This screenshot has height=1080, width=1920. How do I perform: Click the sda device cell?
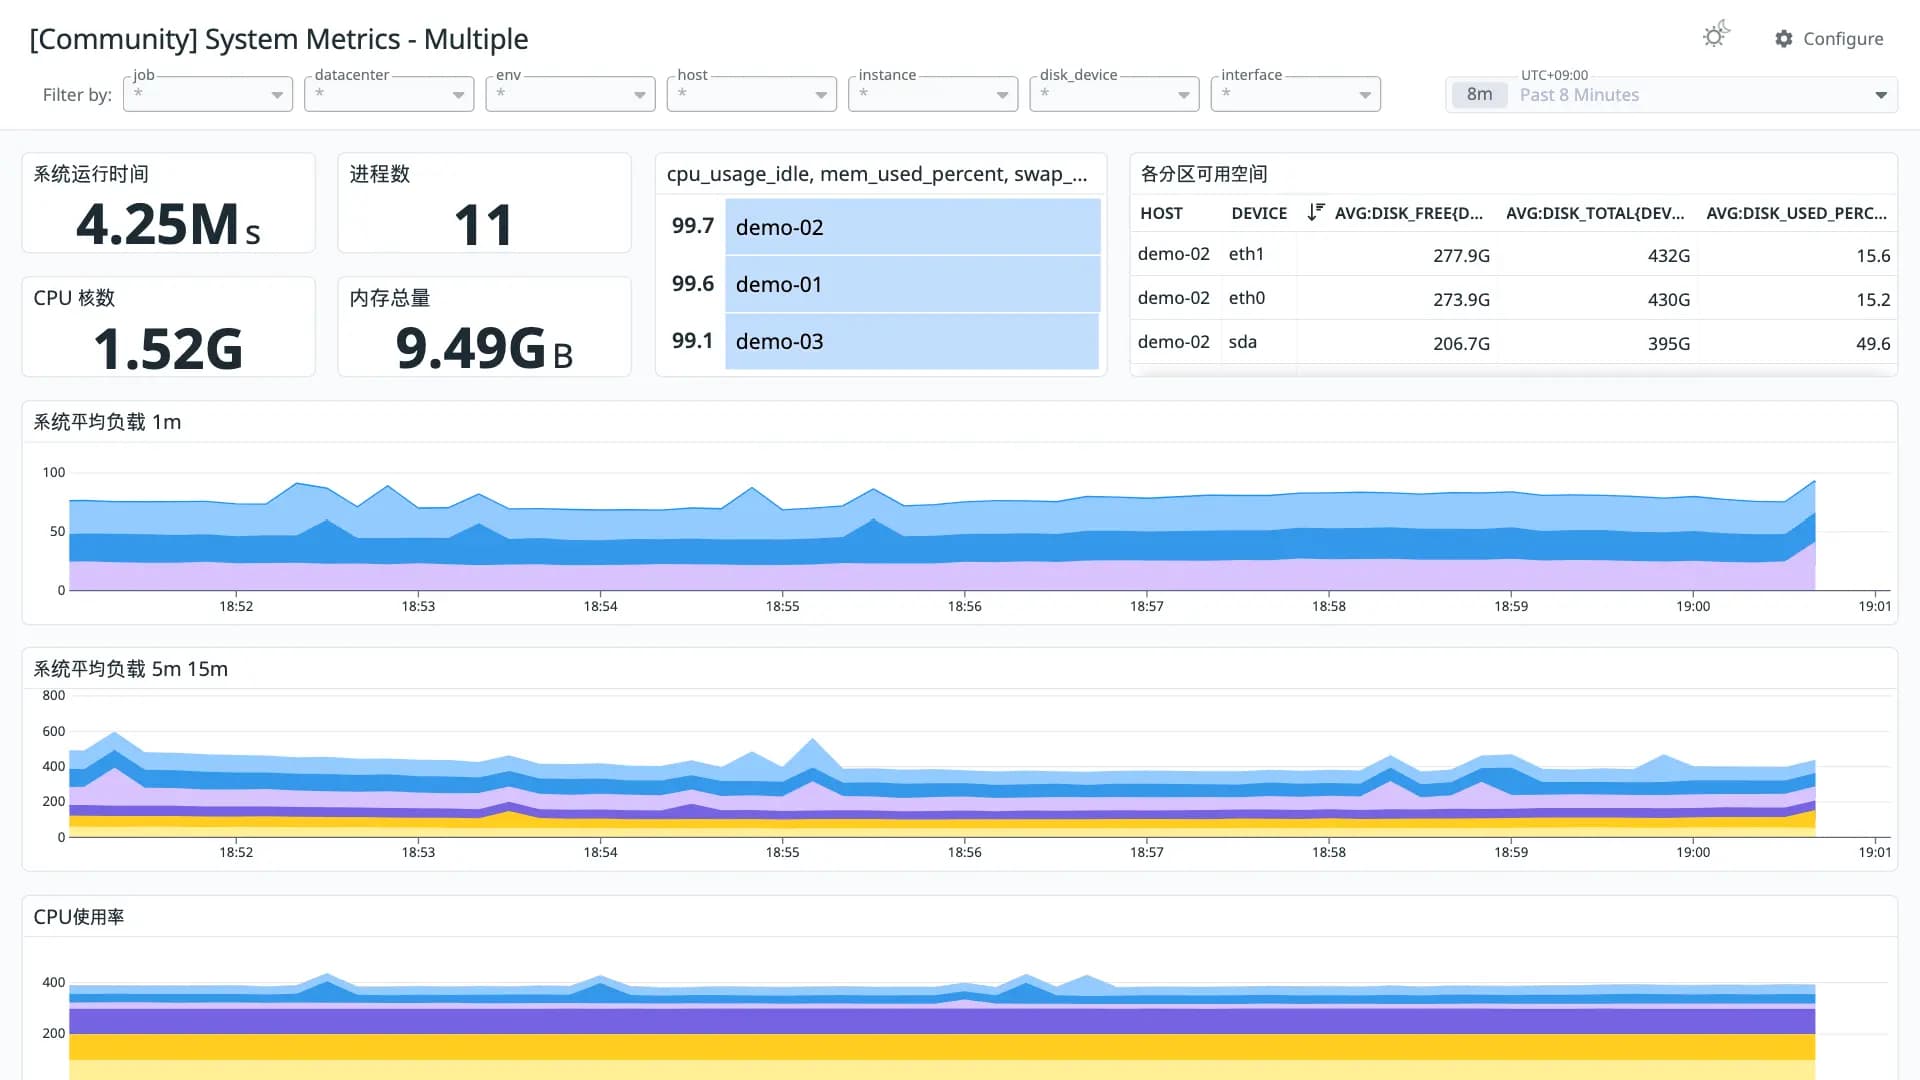click(x=1242, y=342)
